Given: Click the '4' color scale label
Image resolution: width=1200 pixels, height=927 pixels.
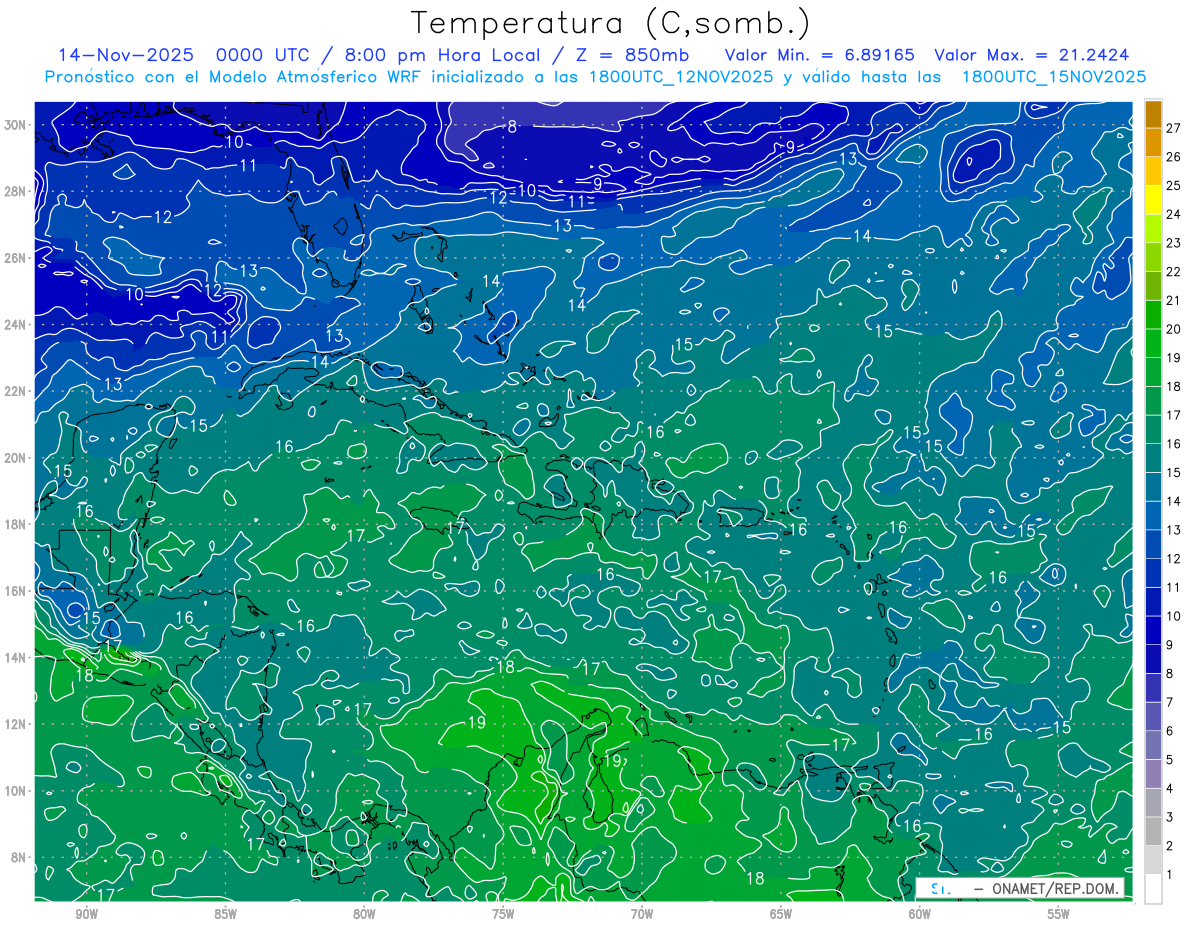Looking at the screenshot, I should [x=1170, y=789].
